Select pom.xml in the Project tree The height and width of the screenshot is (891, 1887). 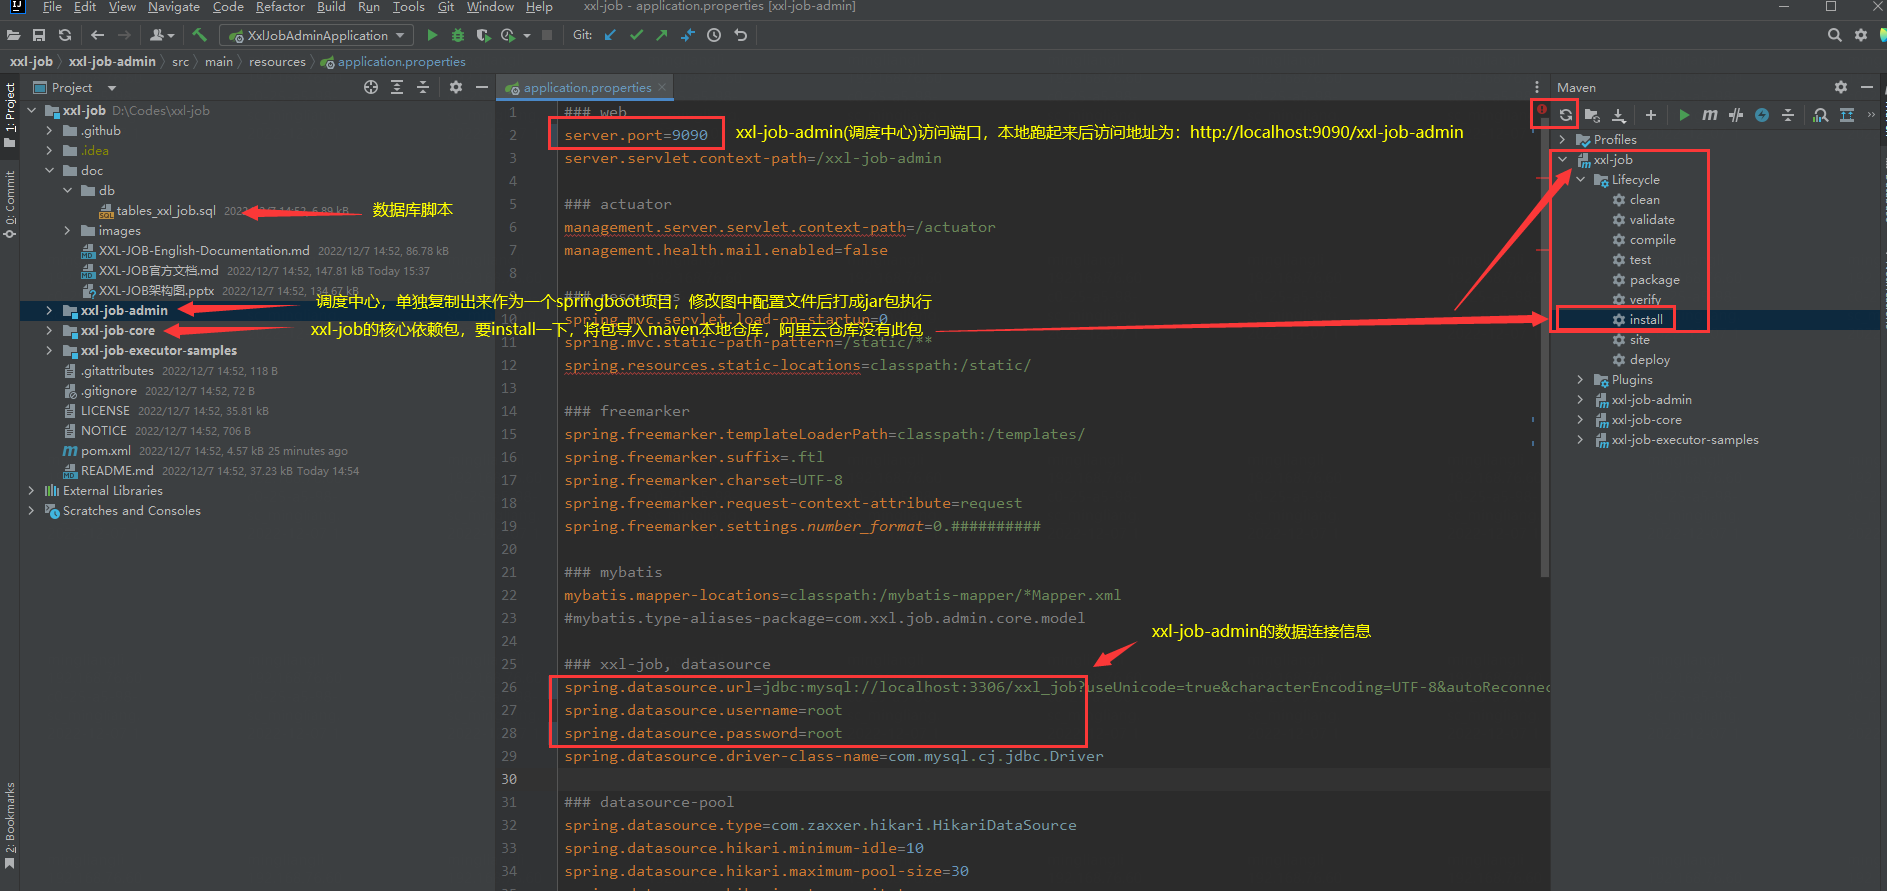106,450
